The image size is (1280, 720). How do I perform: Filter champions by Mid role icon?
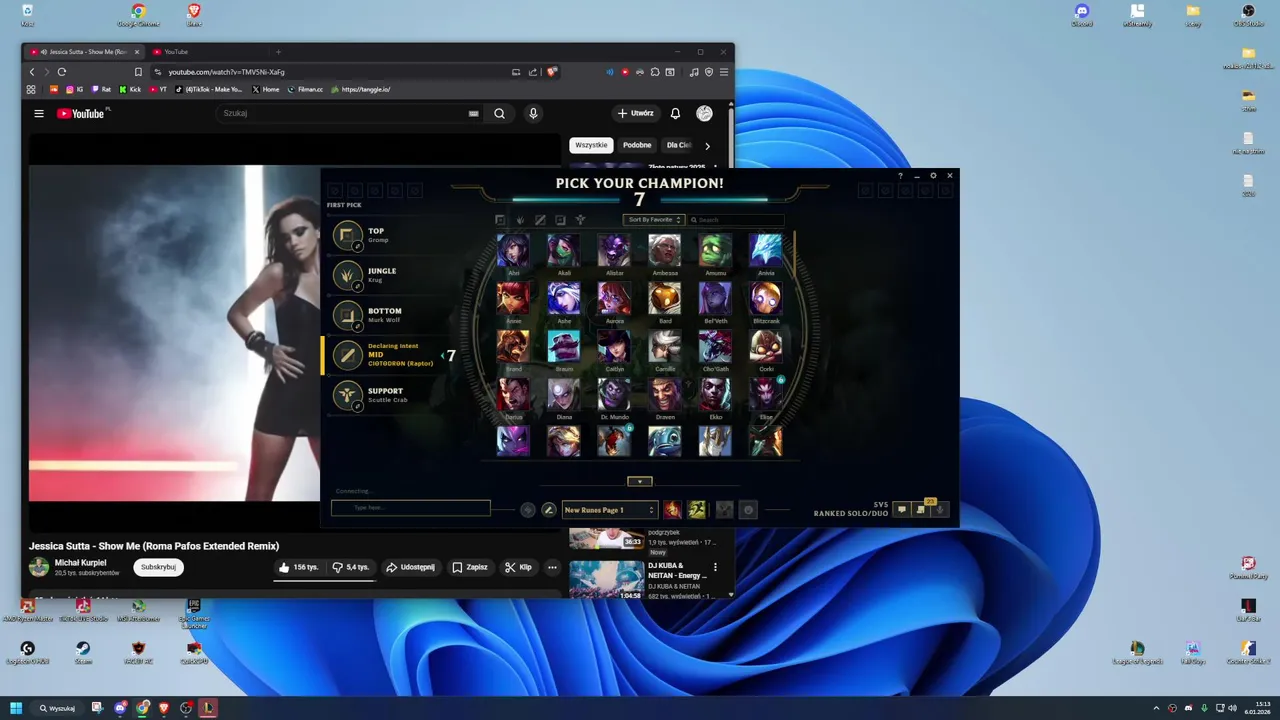(x=540, y=220)
